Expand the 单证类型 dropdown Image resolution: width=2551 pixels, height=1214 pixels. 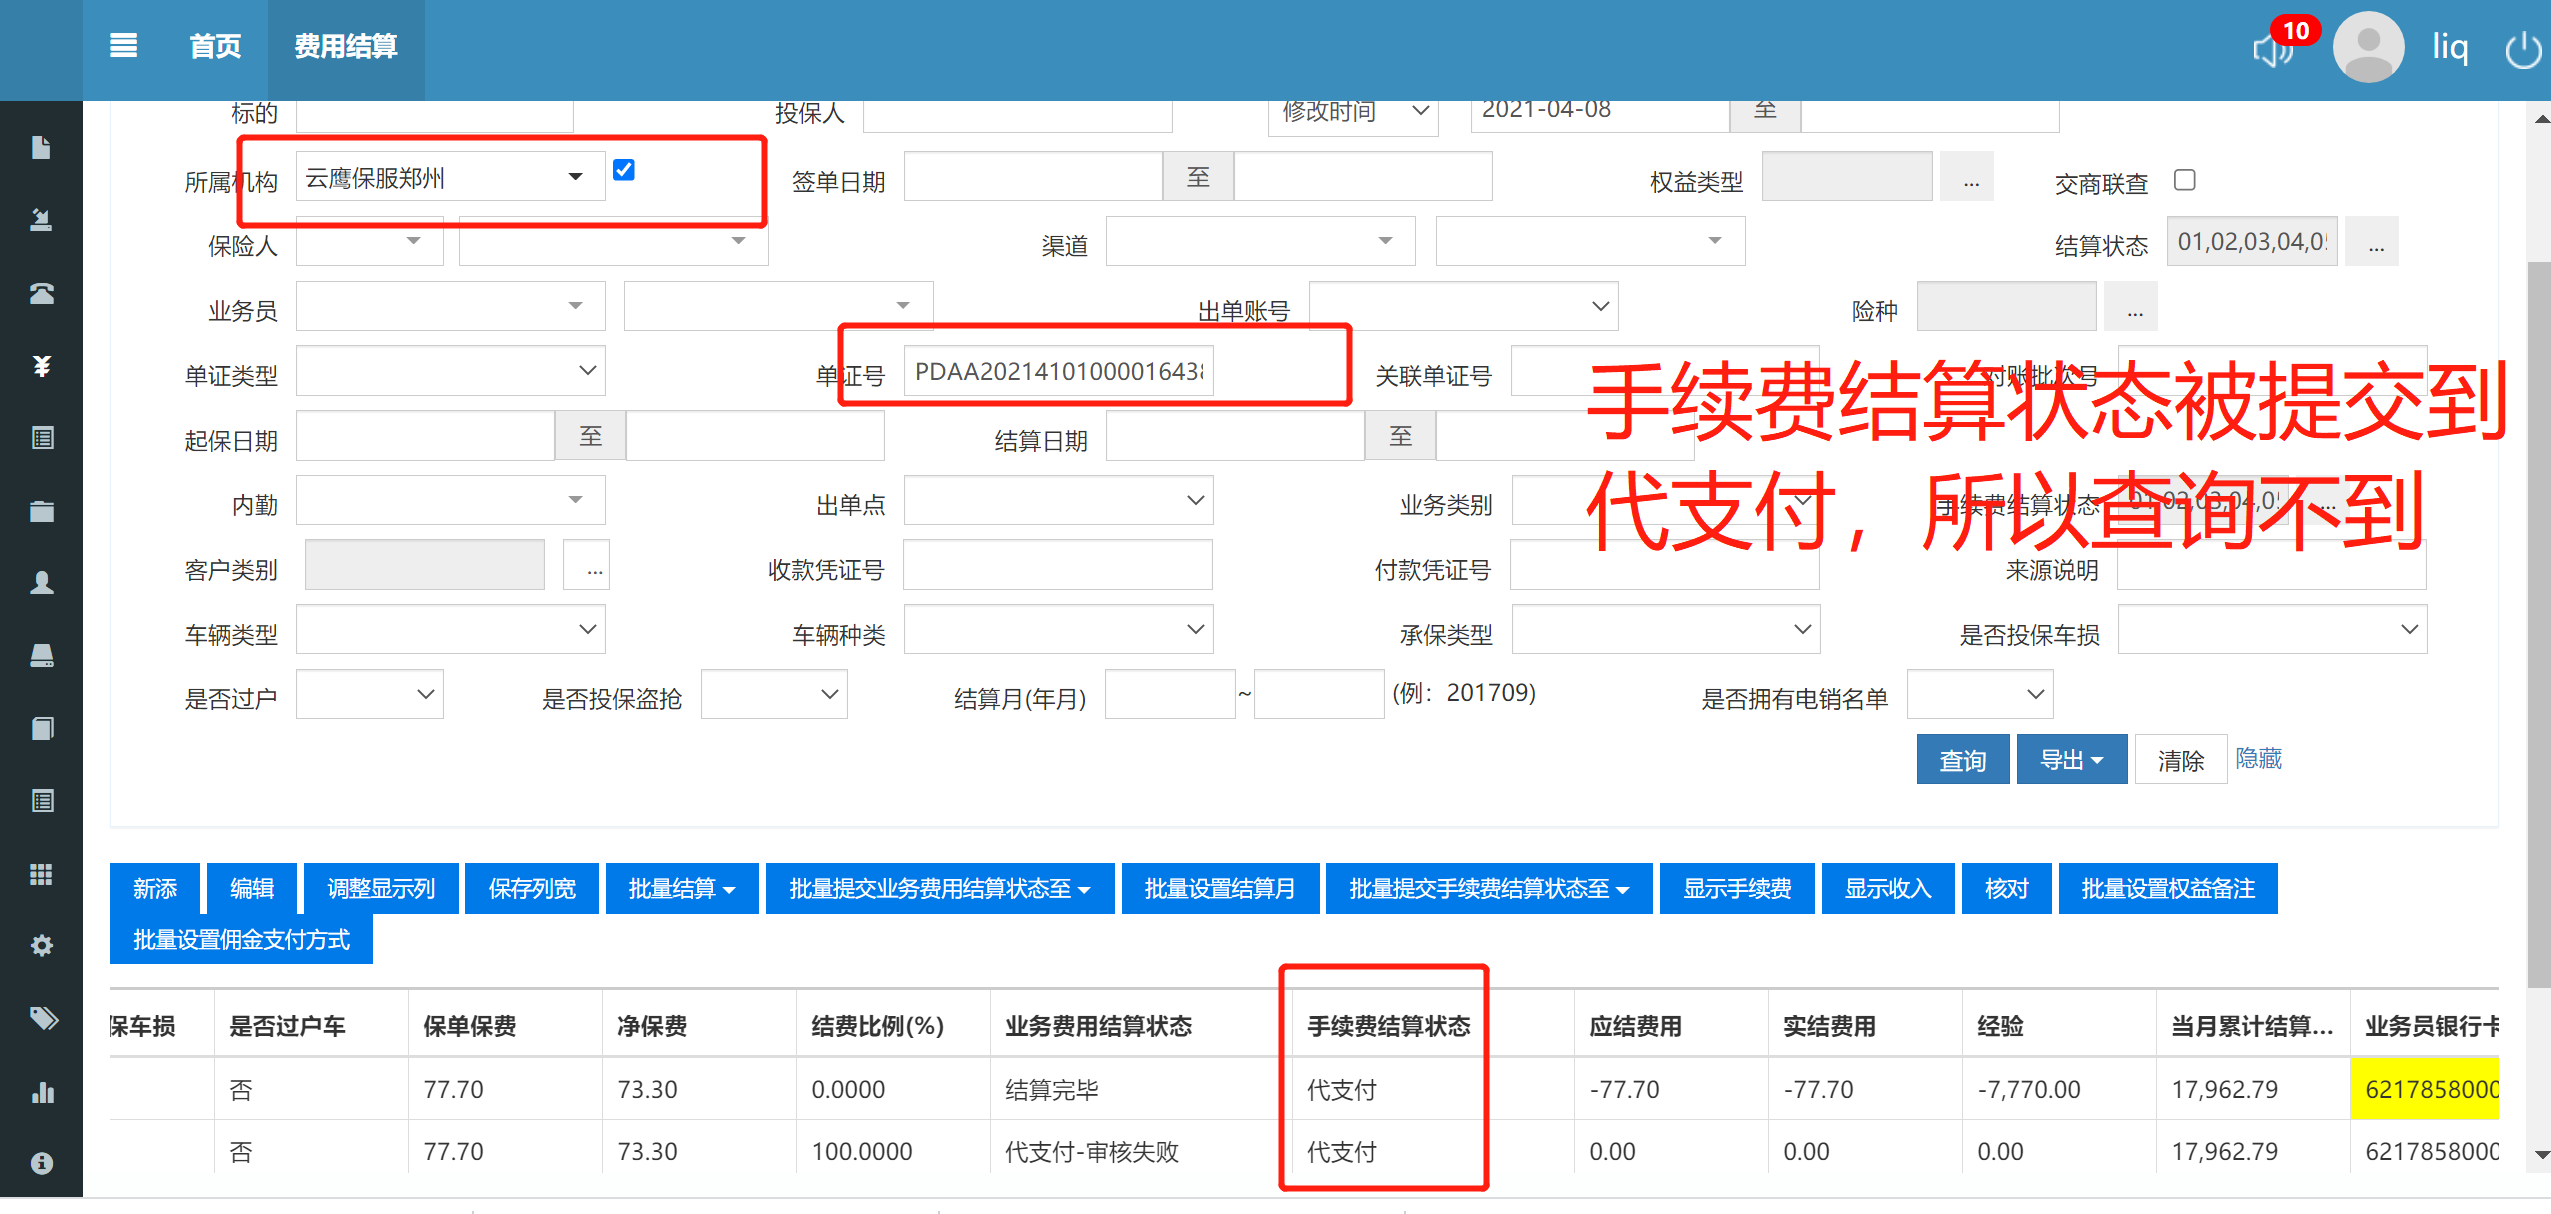point(450,371)
